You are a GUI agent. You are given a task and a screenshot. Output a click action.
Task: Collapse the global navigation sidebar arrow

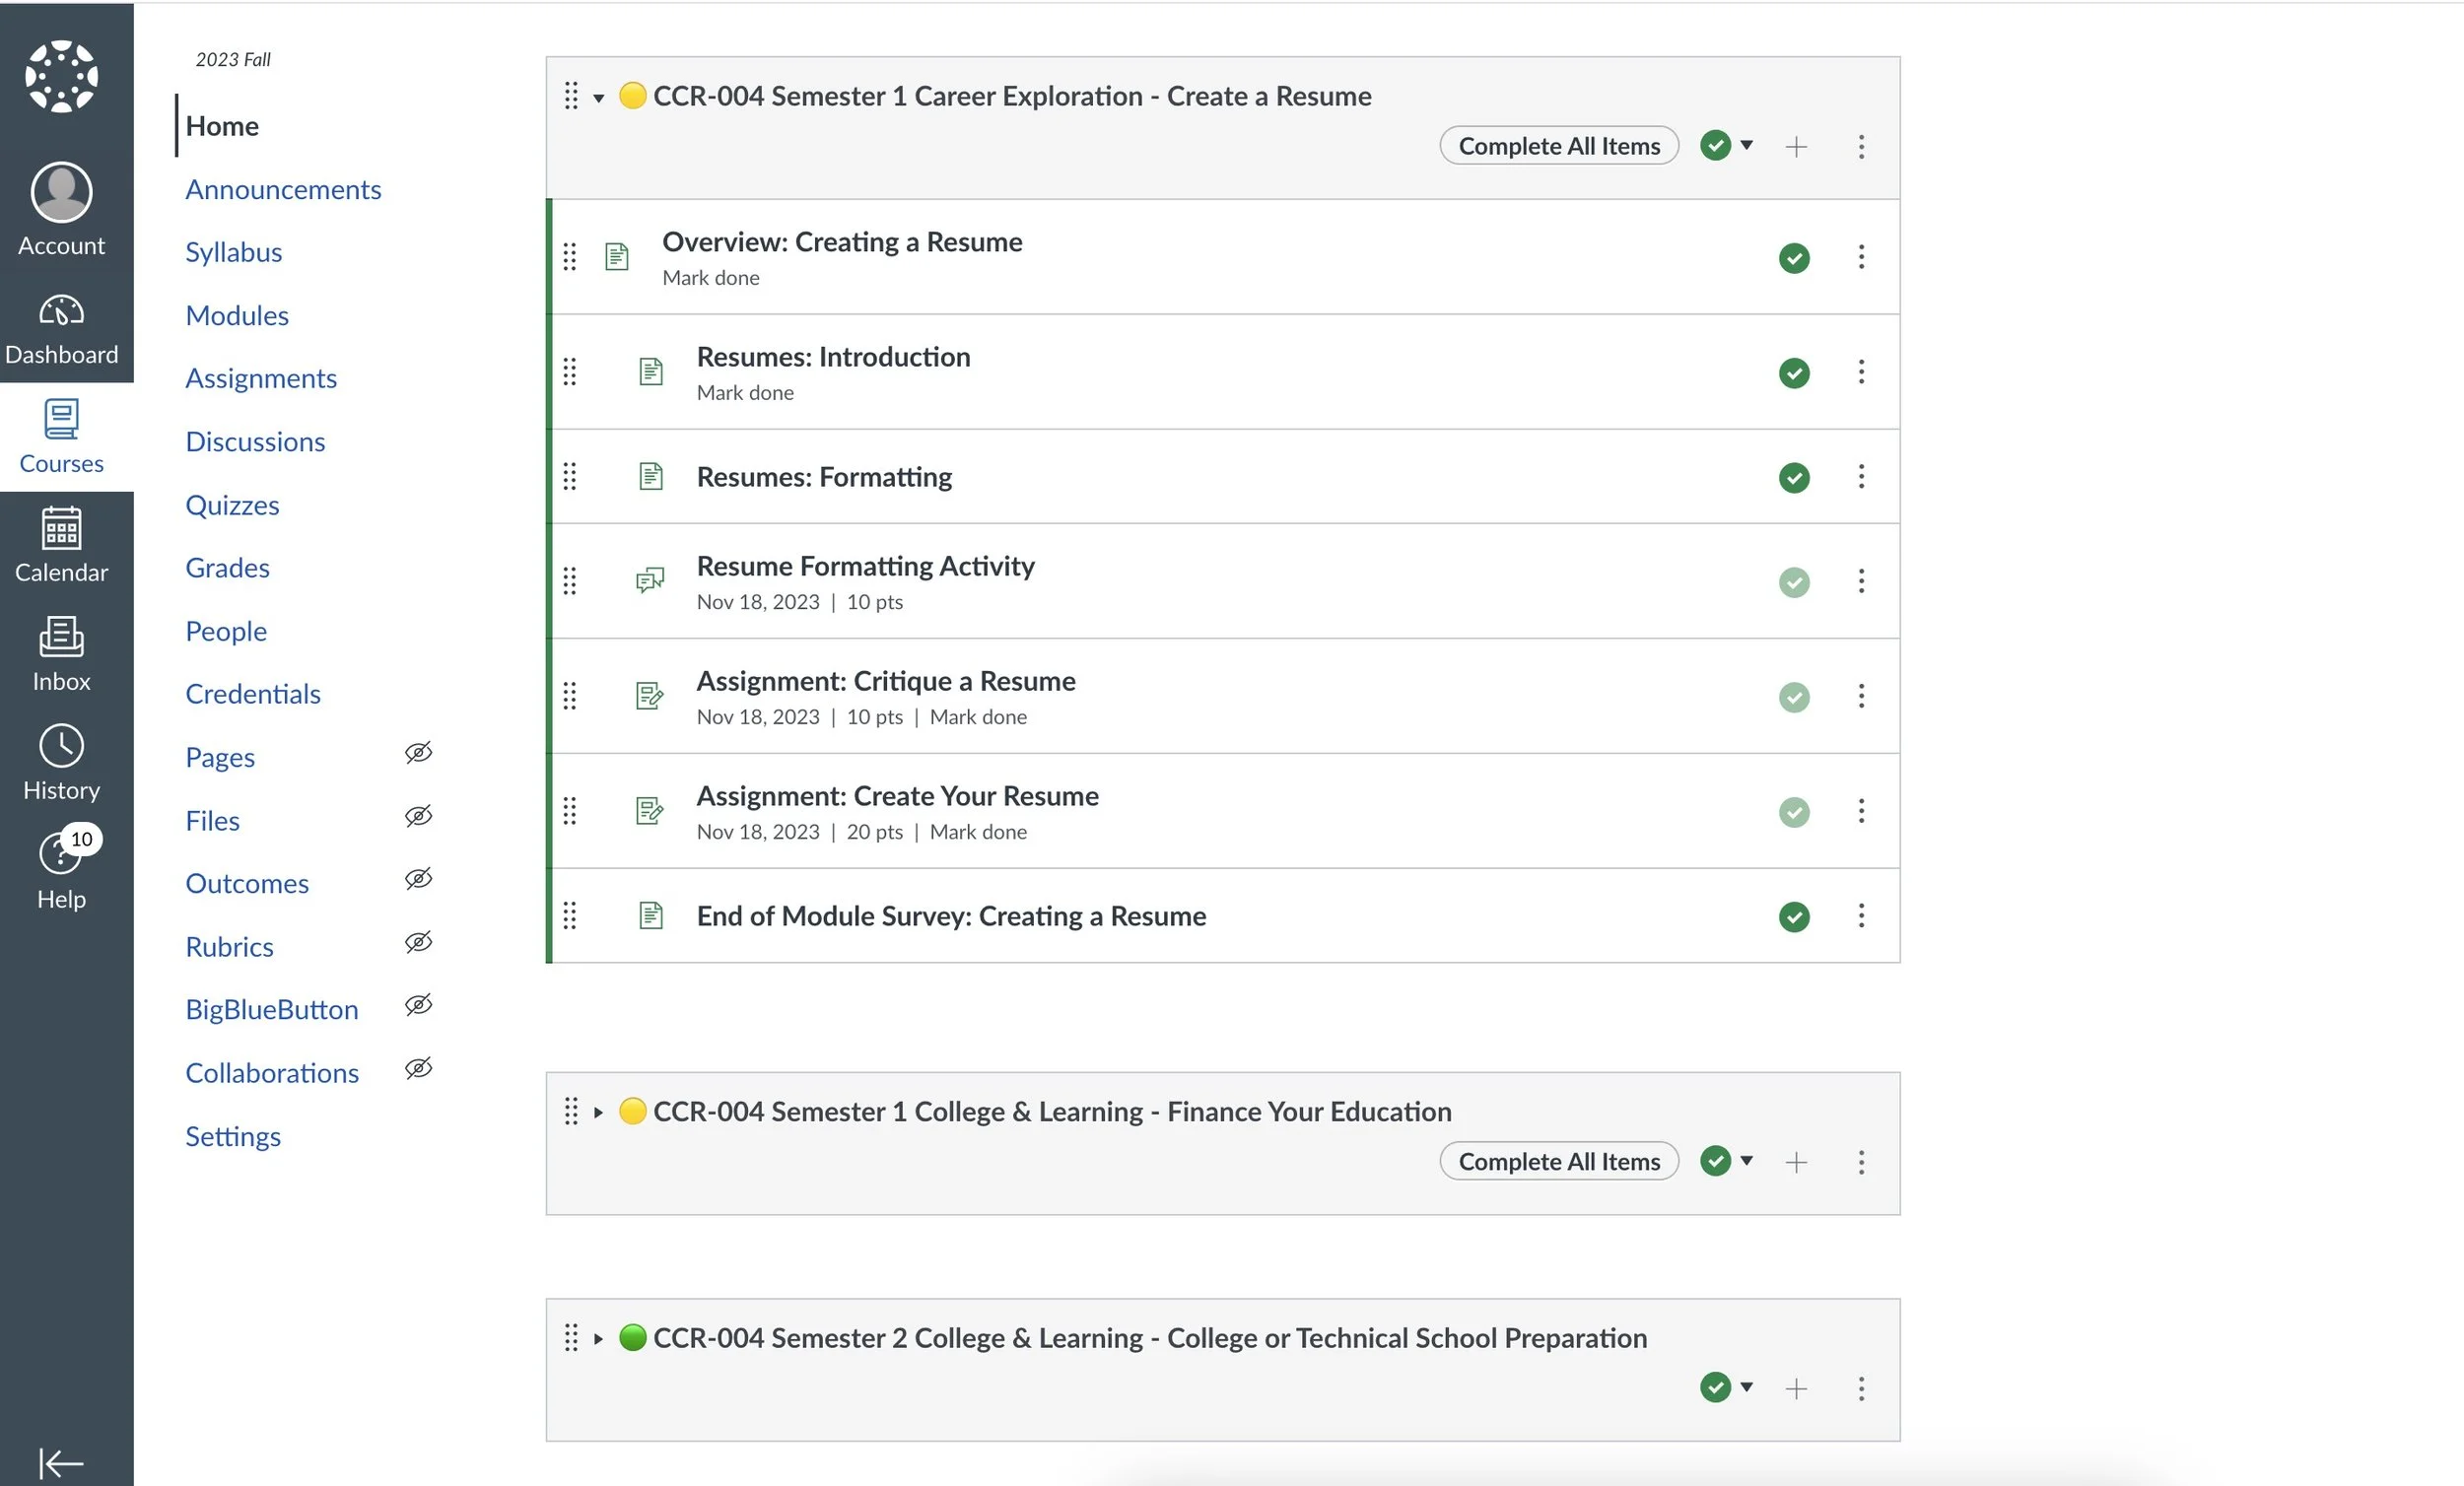coord(61,1462)
